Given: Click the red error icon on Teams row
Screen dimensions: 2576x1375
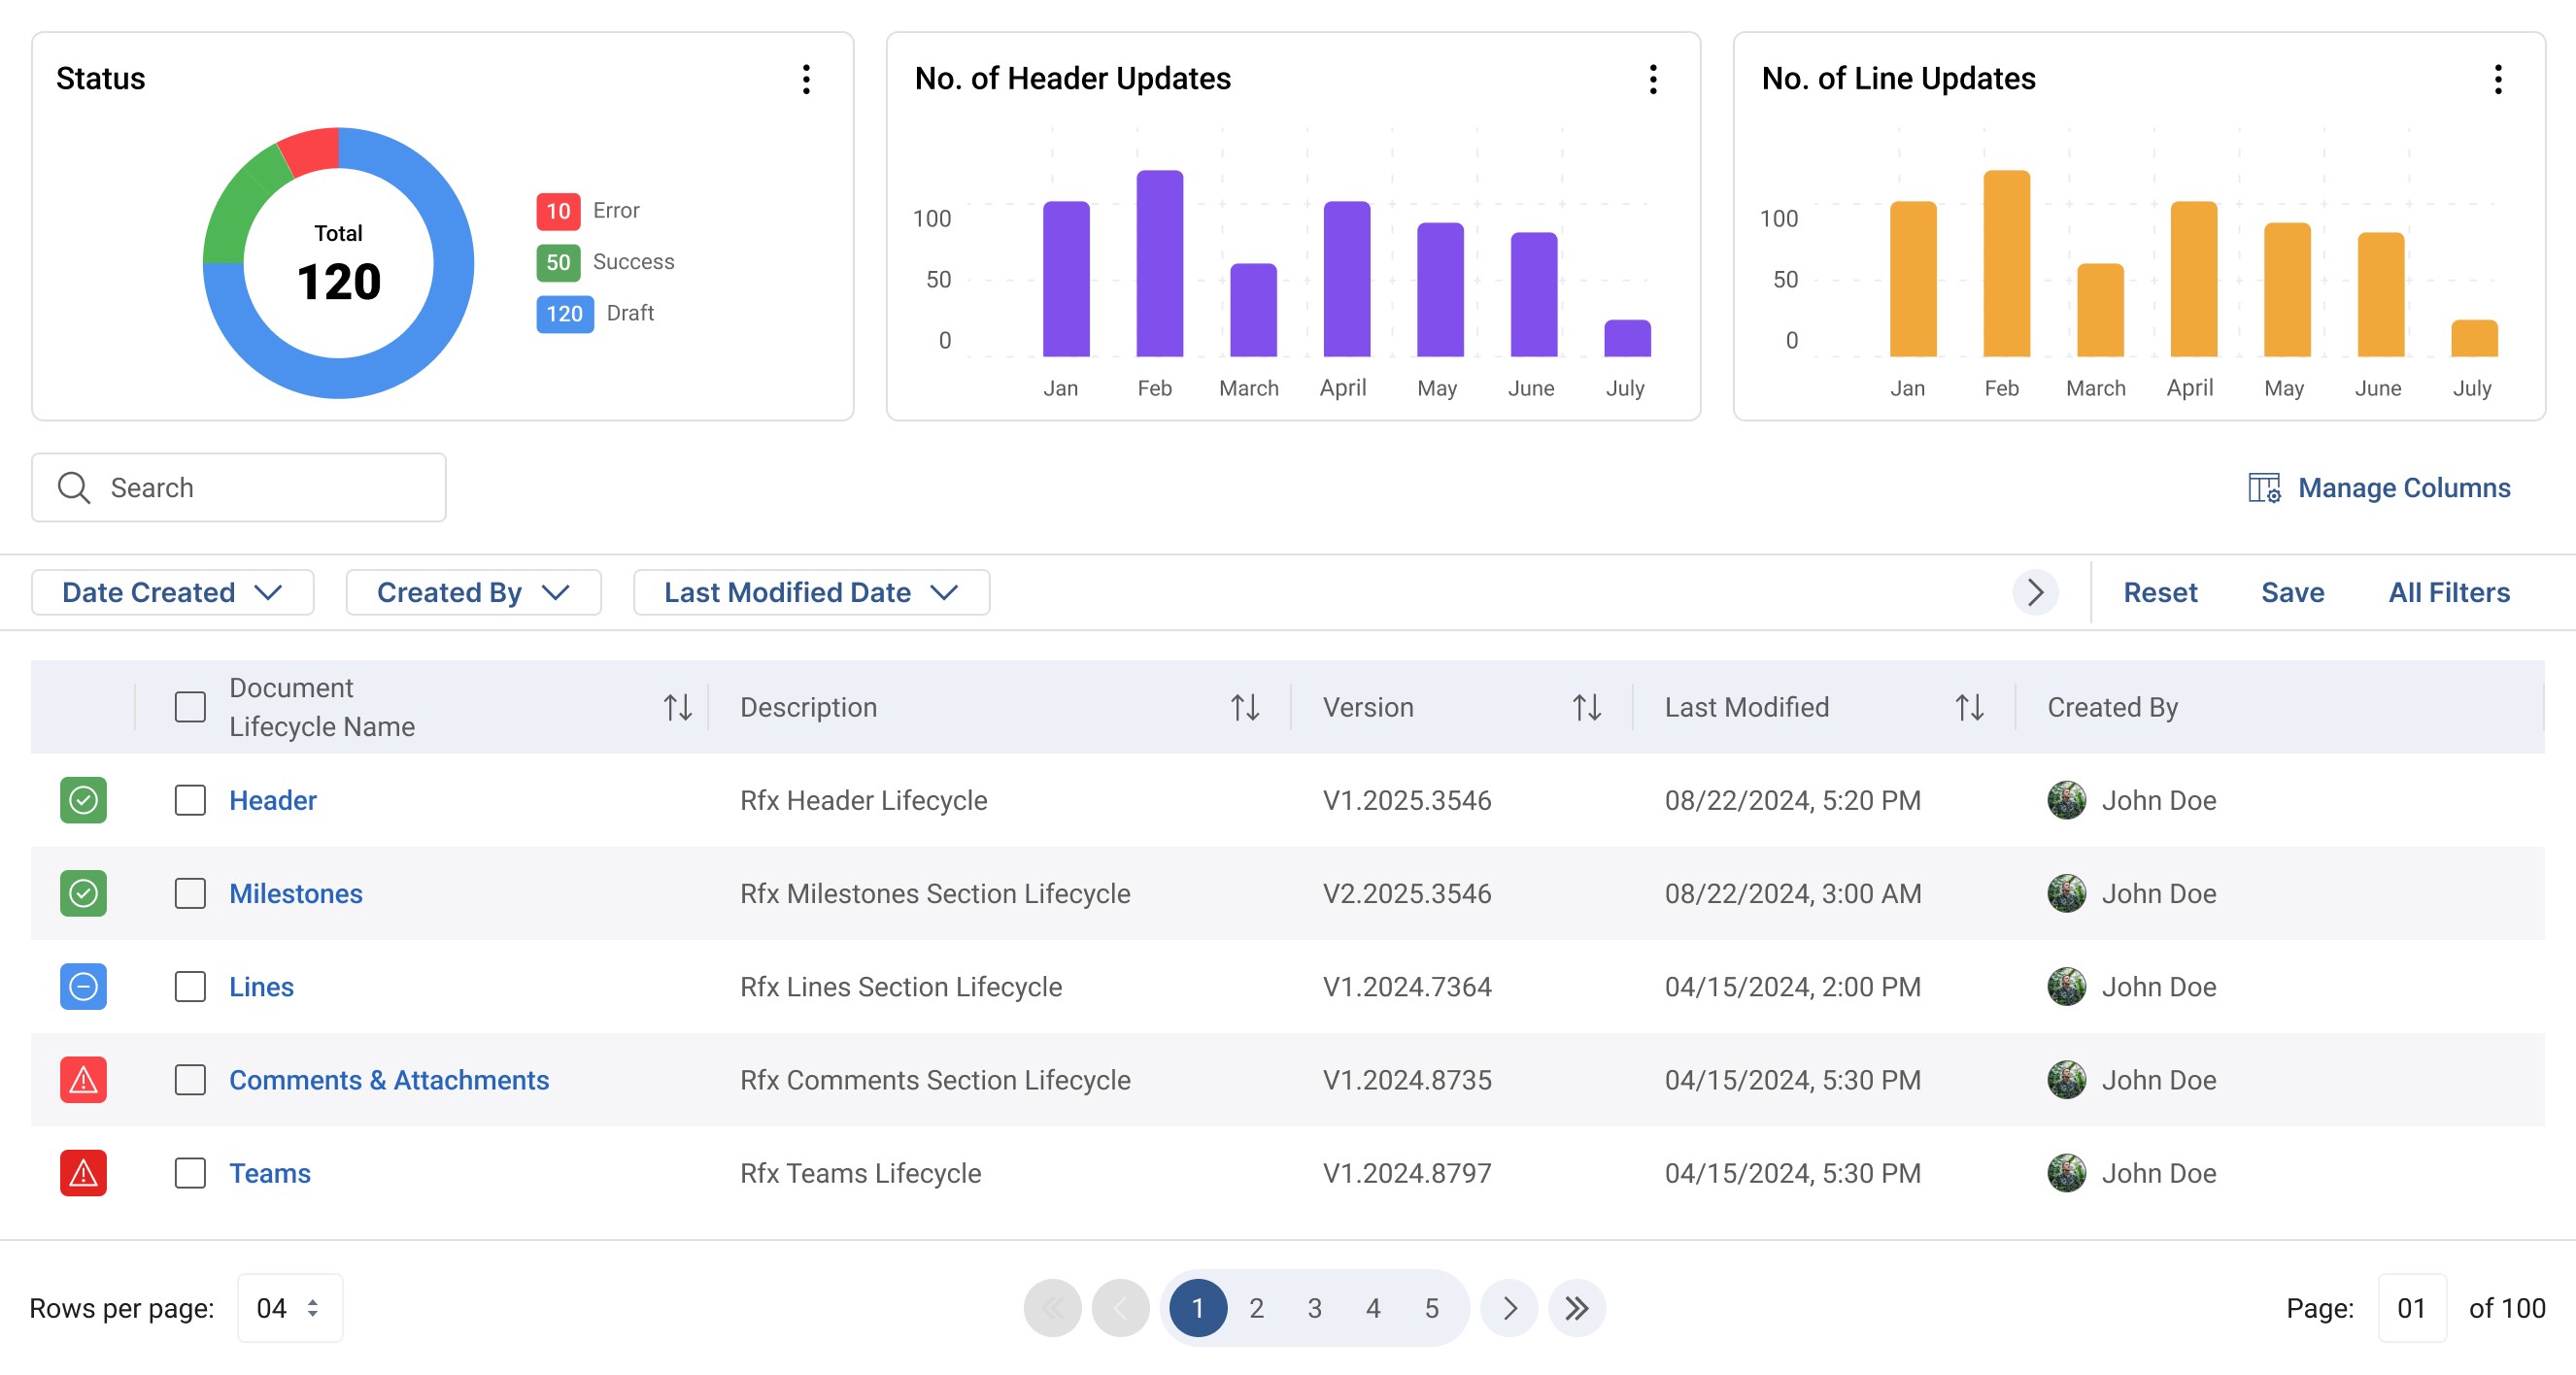Looking at the screenshot, I should coord(83,1173).
